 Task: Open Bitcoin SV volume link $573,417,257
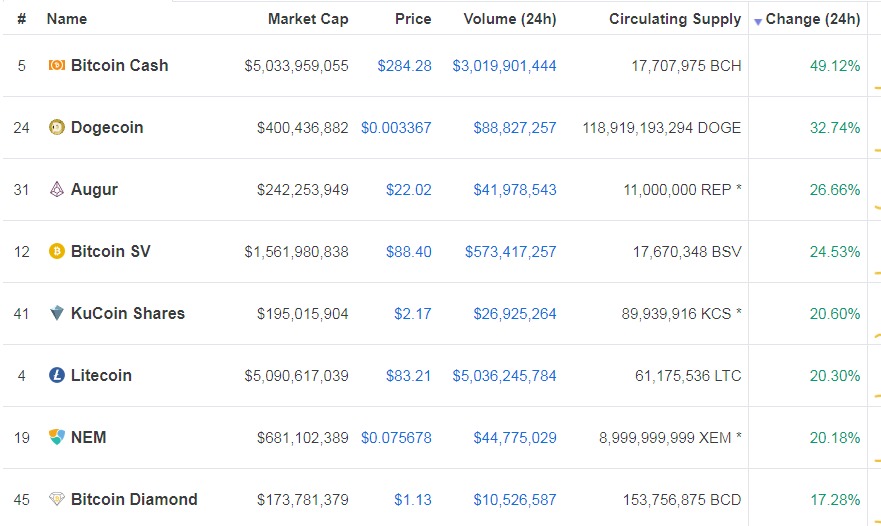[510, 252]
